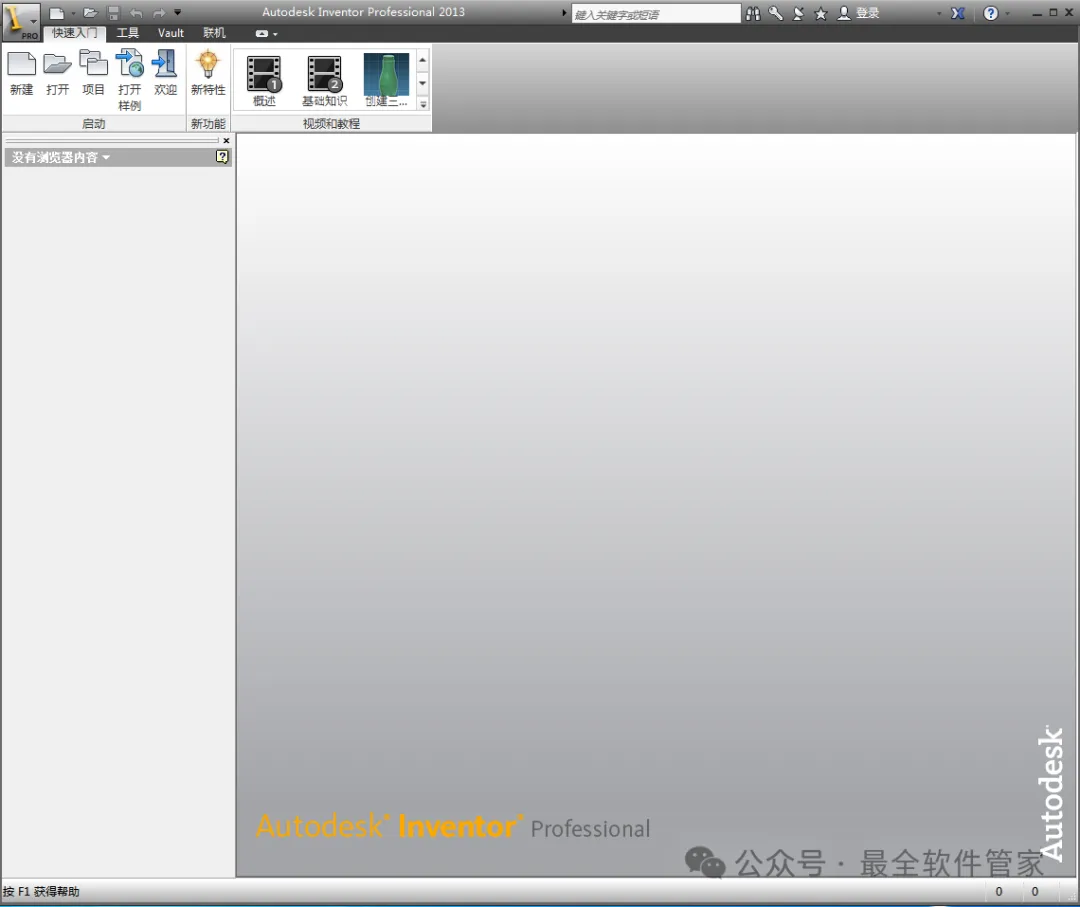Click the satellite dish Communication Center icon
1080x907 pixels.
pyautogui.click(x=798, y=13)
